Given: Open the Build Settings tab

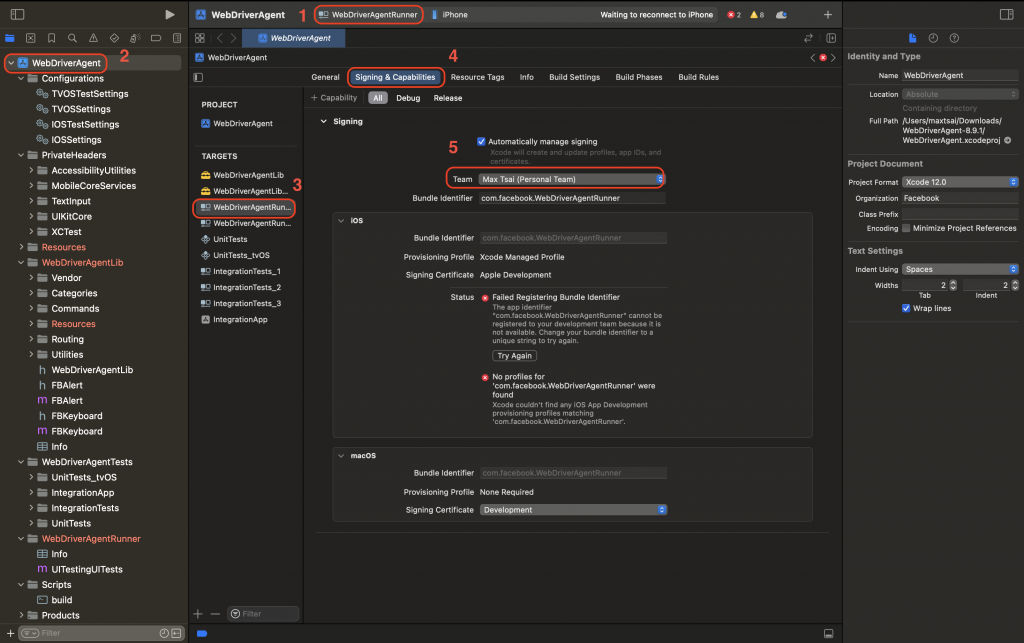Looking at the screenshot, I should [574, 77].
